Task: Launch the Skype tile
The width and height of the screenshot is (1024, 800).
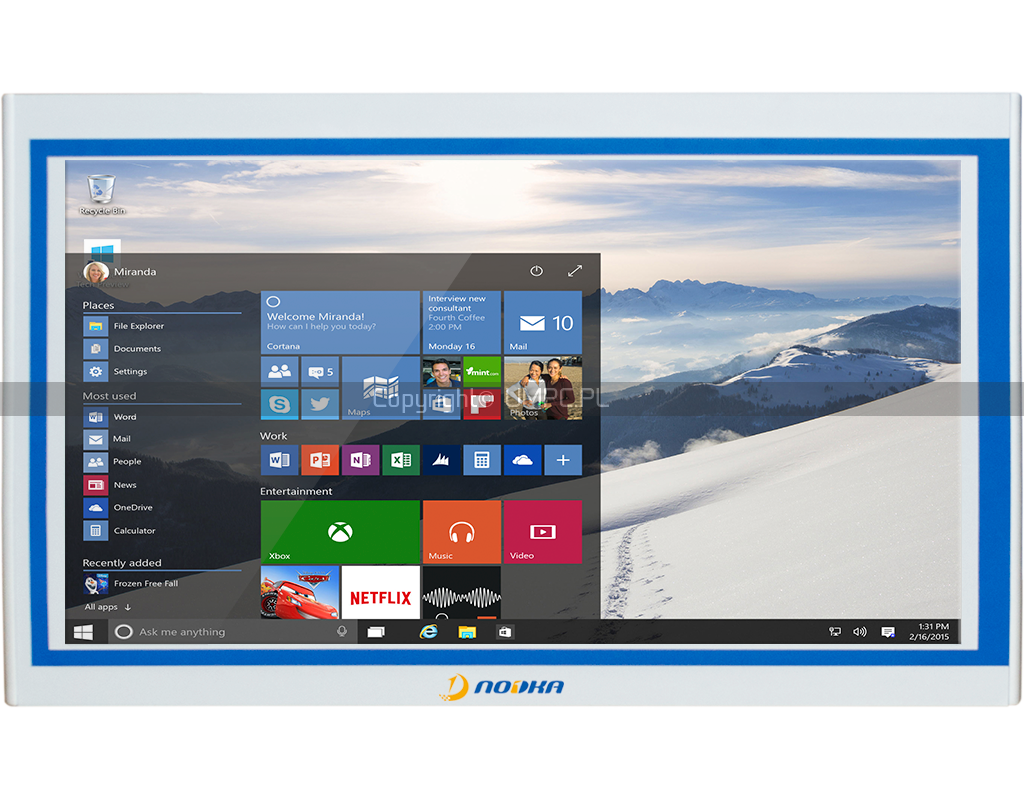Action: (x=280, y=404)
